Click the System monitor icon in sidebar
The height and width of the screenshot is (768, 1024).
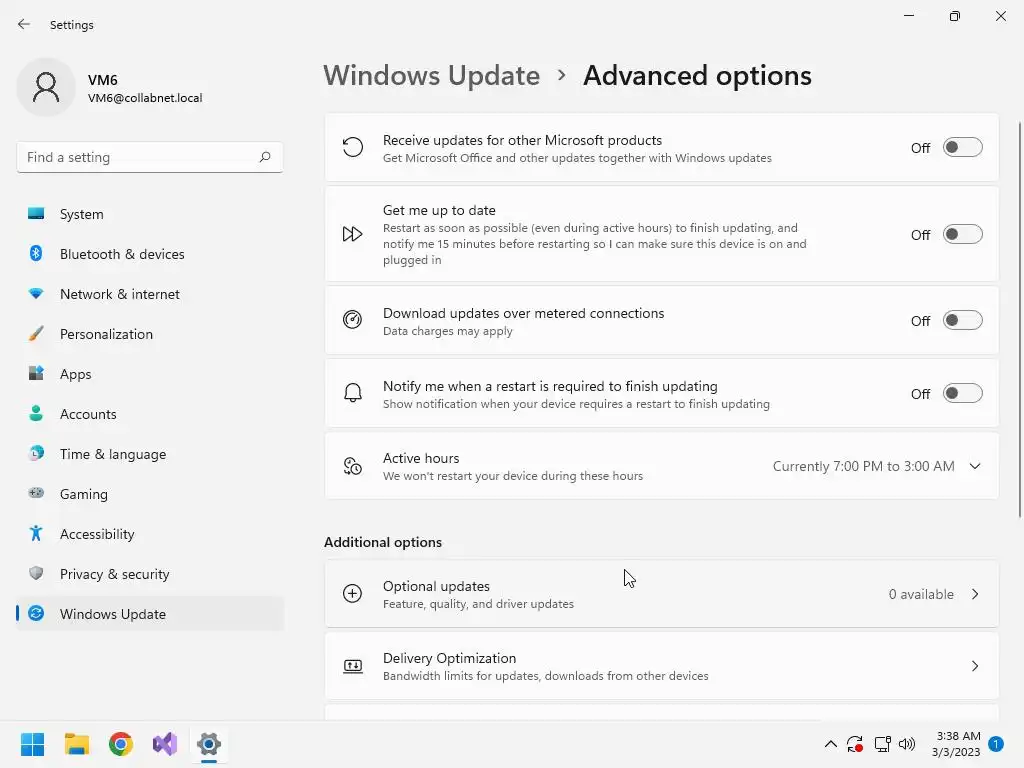36,214
